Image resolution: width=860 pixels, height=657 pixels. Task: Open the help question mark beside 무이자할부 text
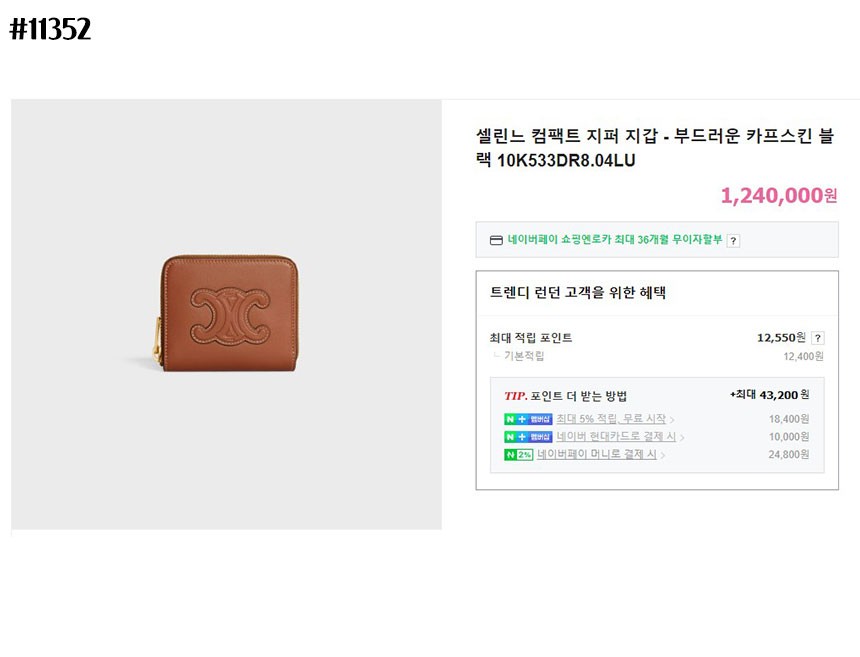click(x=733, y=240)
